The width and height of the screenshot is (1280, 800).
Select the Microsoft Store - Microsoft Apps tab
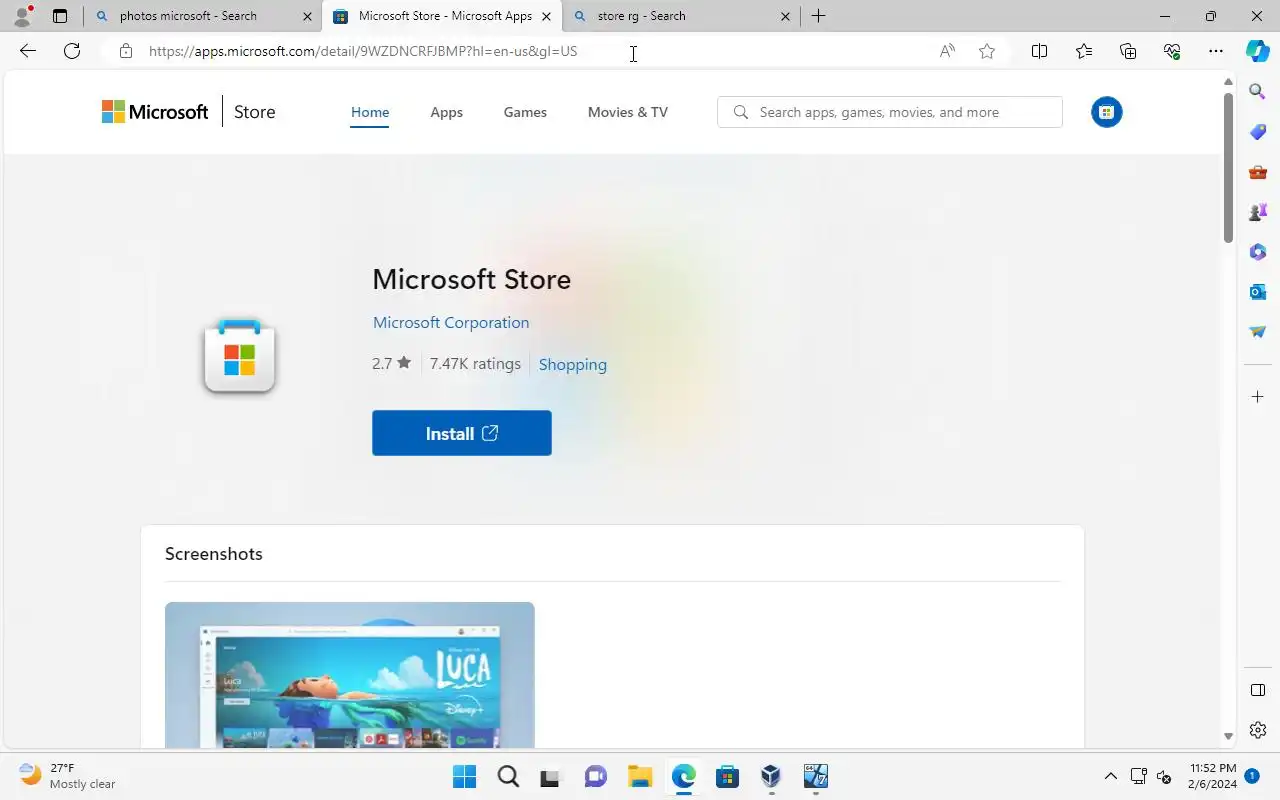coord(443,16)
